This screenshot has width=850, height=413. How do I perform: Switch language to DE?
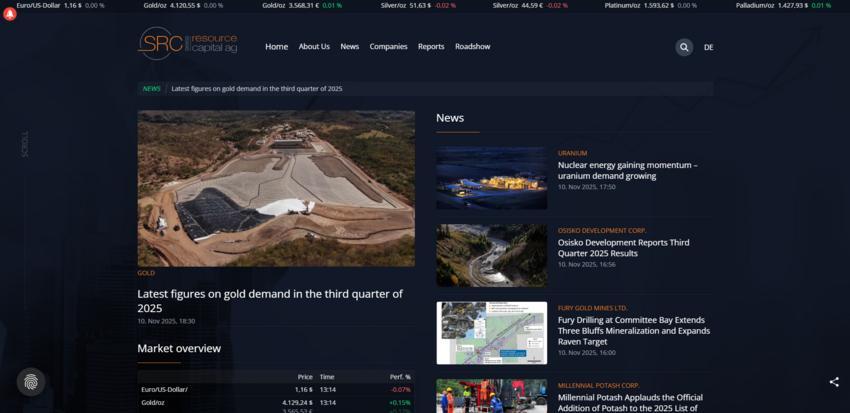coord(709,47)
